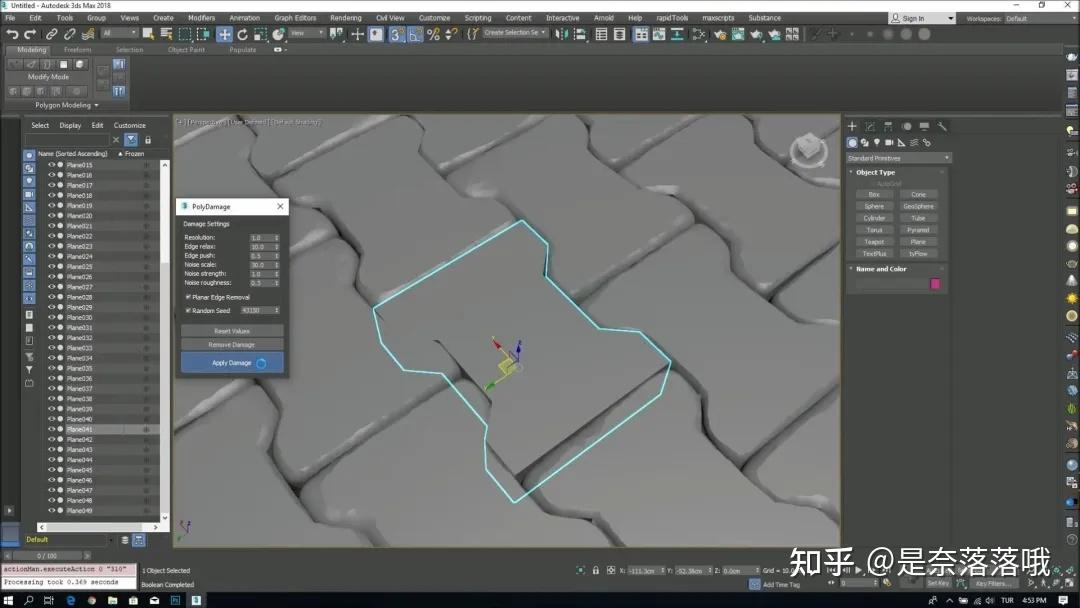Screen dimensions: 1080x608
Task: Click the Apply Damage button
Action: (231, 362)
